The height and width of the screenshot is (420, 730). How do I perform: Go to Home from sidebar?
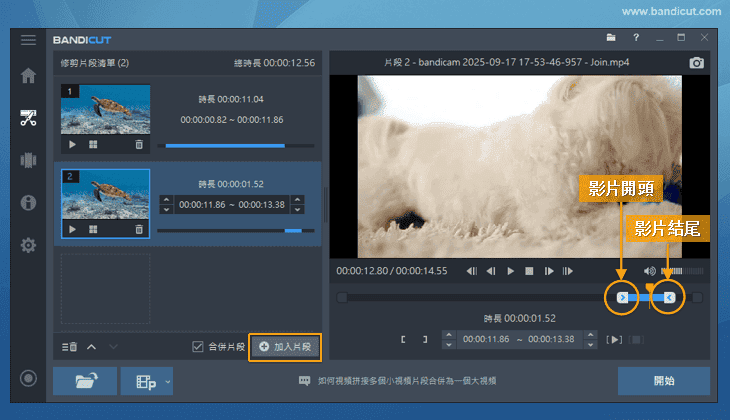click(28, 75)
